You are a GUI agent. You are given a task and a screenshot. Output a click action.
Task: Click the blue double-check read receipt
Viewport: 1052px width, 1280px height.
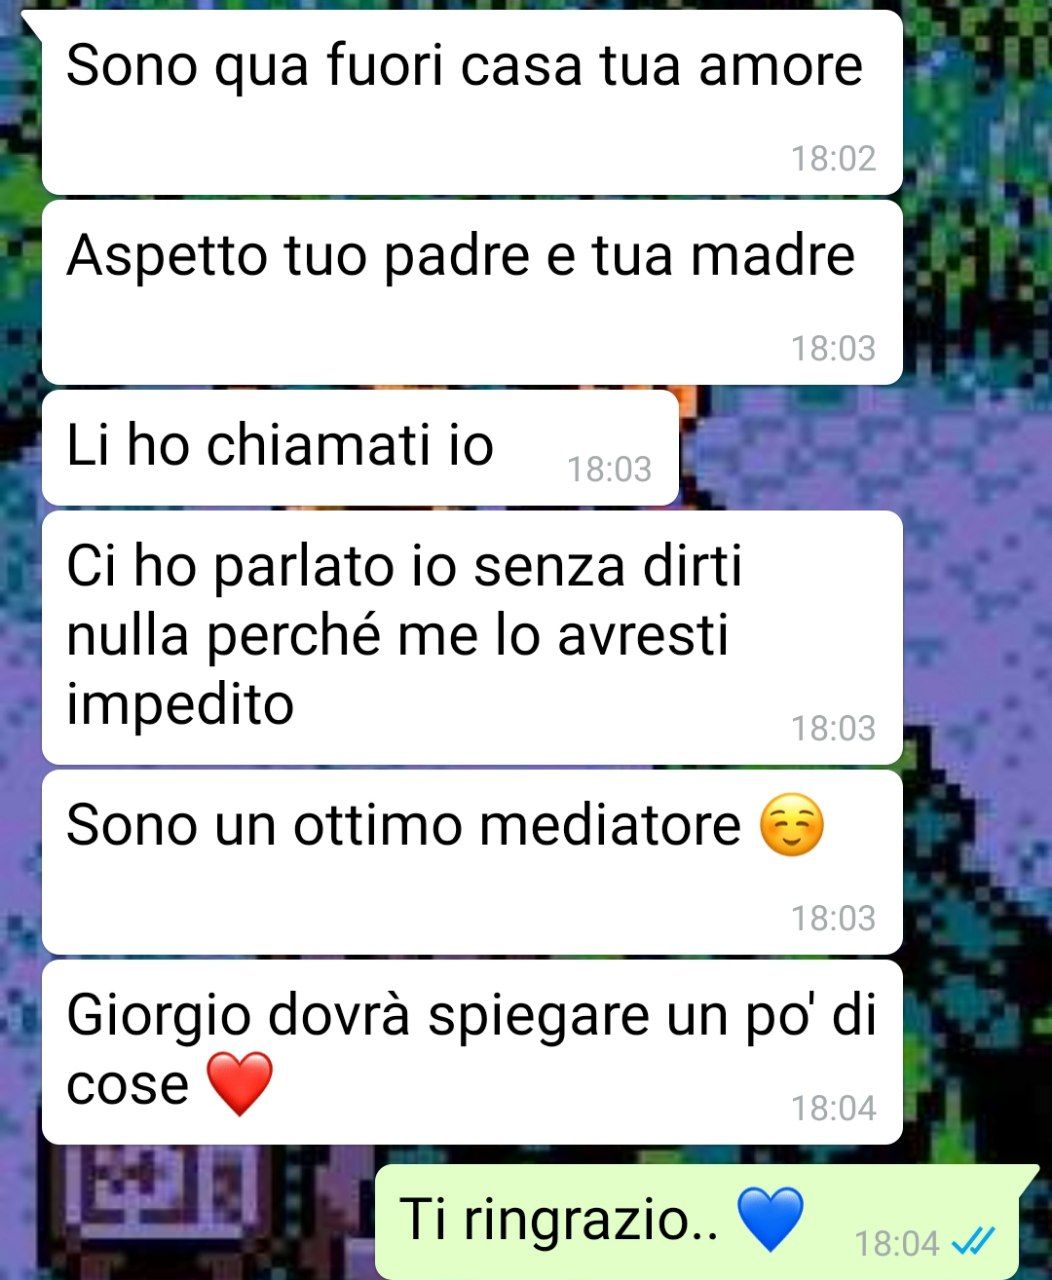pyautogui.click(x=972, y=1242)
